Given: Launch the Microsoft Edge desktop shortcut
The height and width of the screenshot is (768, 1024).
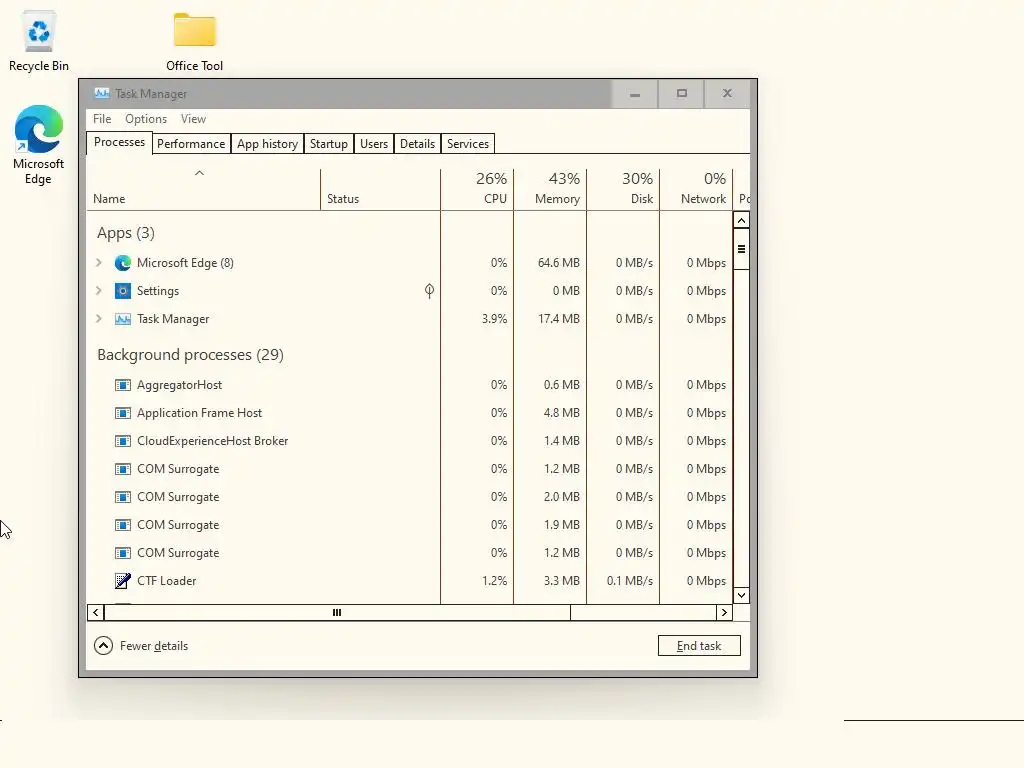Looking at the screenshot, I should click(x=39, y=145).
